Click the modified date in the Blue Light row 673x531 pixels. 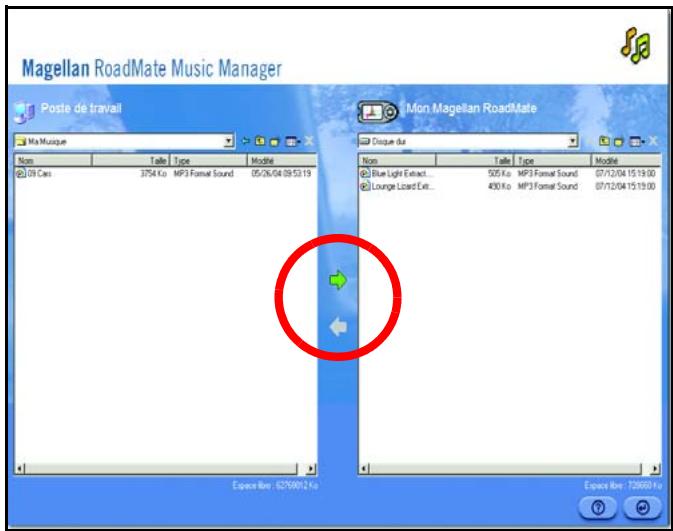tap(625, 173)
